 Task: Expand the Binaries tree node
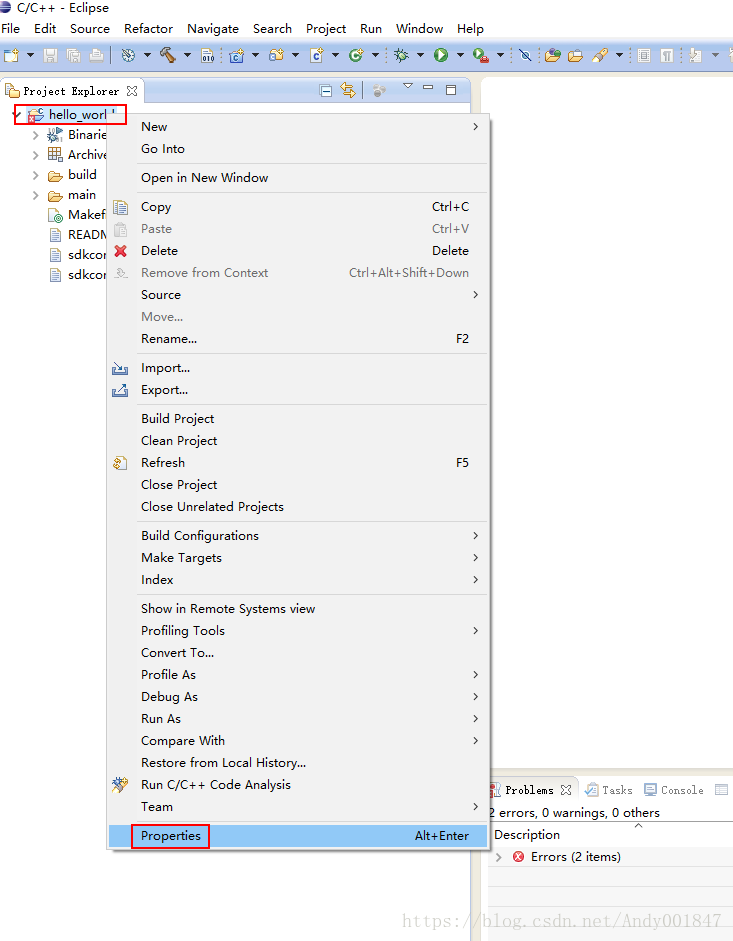coord(35,135)
